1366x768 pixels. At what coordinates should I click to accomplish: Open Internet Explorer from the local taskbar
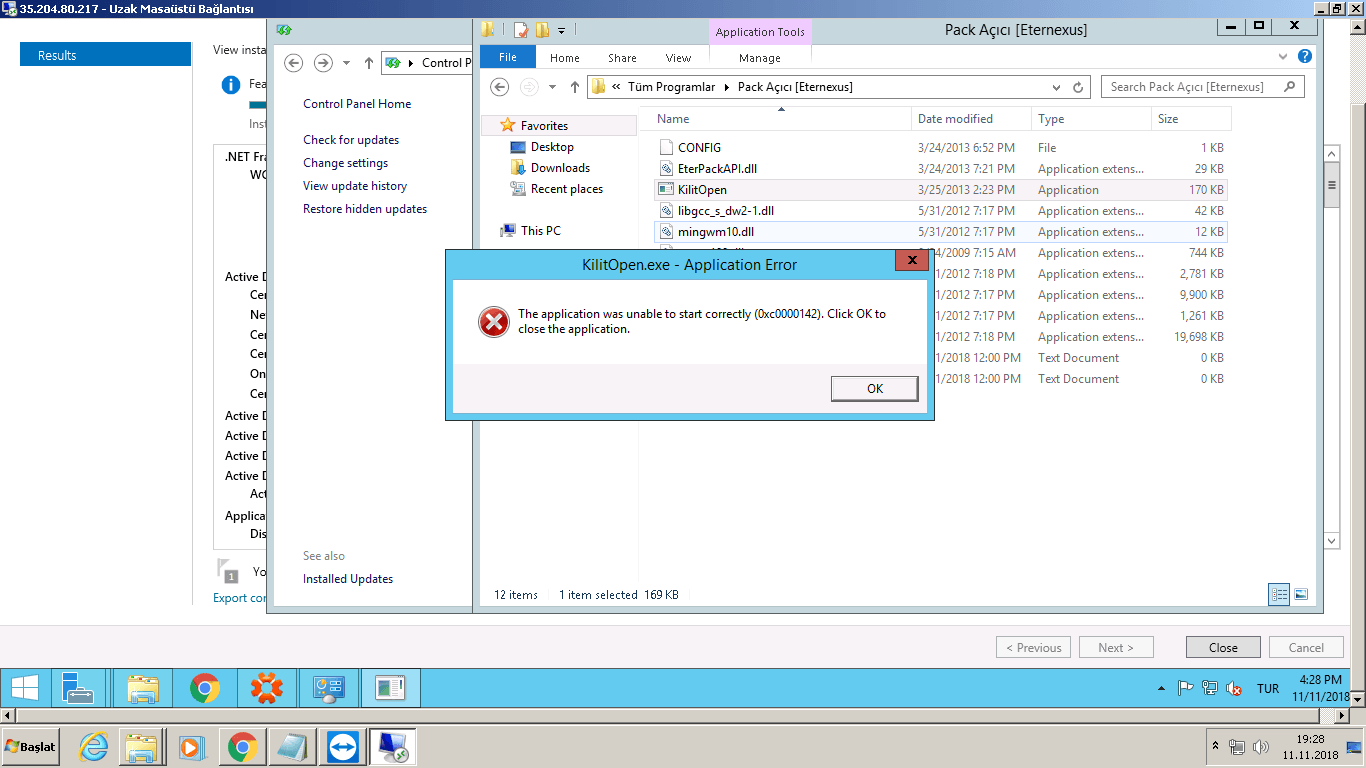[x=94, y=748]
